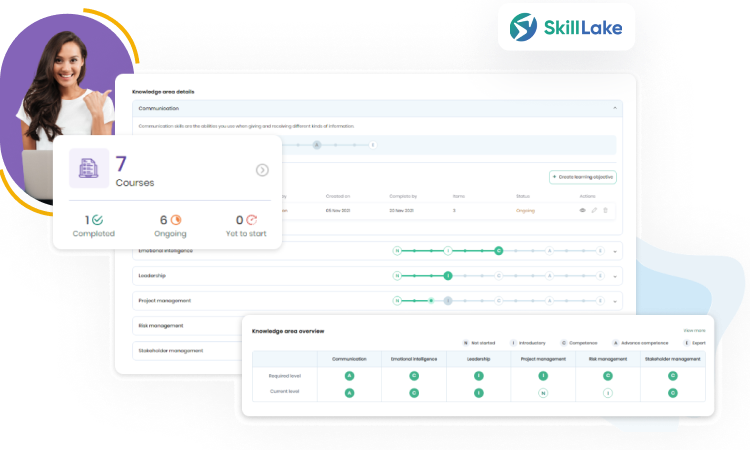Select level I on Leadership slider

pos(448,276)
